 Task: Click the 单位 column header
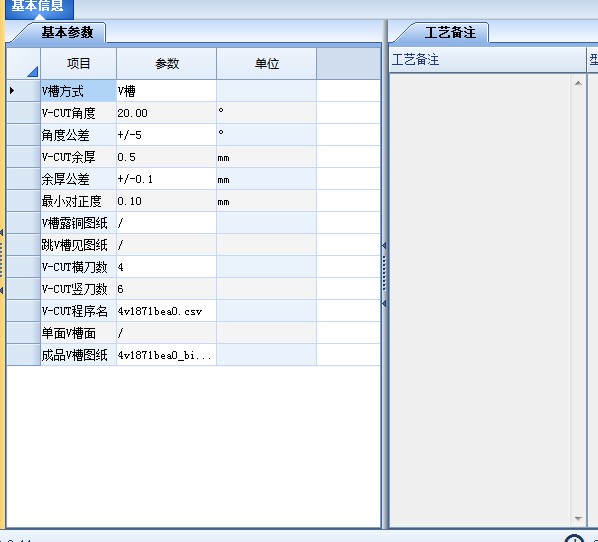(x=267, y=63)
